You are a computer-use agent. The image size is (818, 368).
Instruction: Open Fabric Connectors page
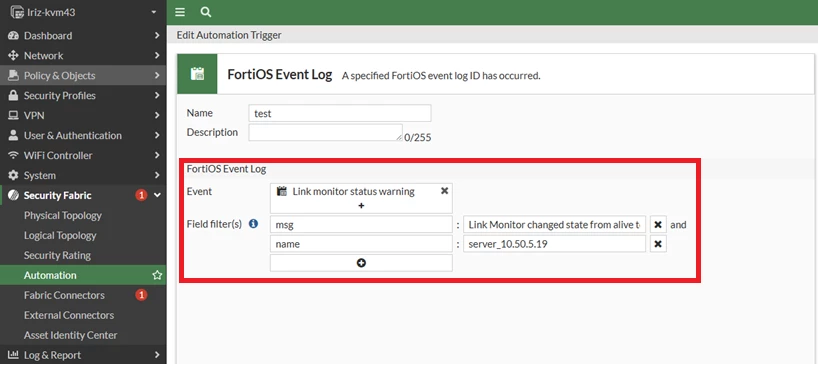(64, 295)
